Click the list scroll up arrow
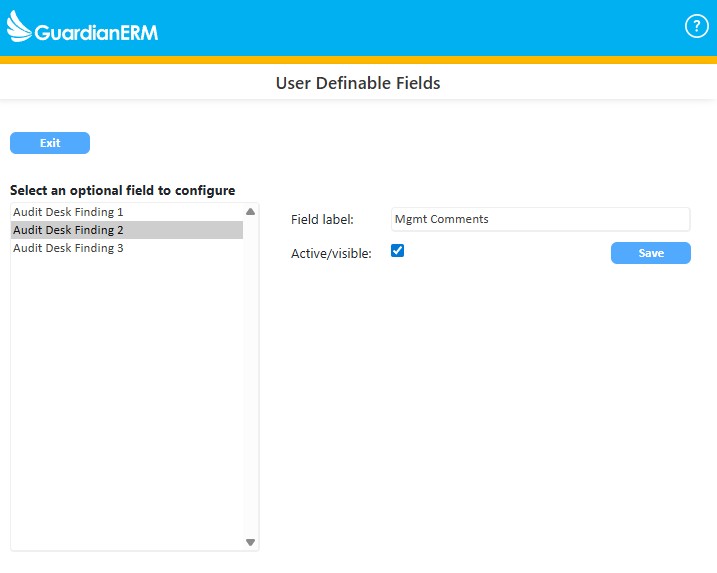717x573 pixels. coord(250,212)
